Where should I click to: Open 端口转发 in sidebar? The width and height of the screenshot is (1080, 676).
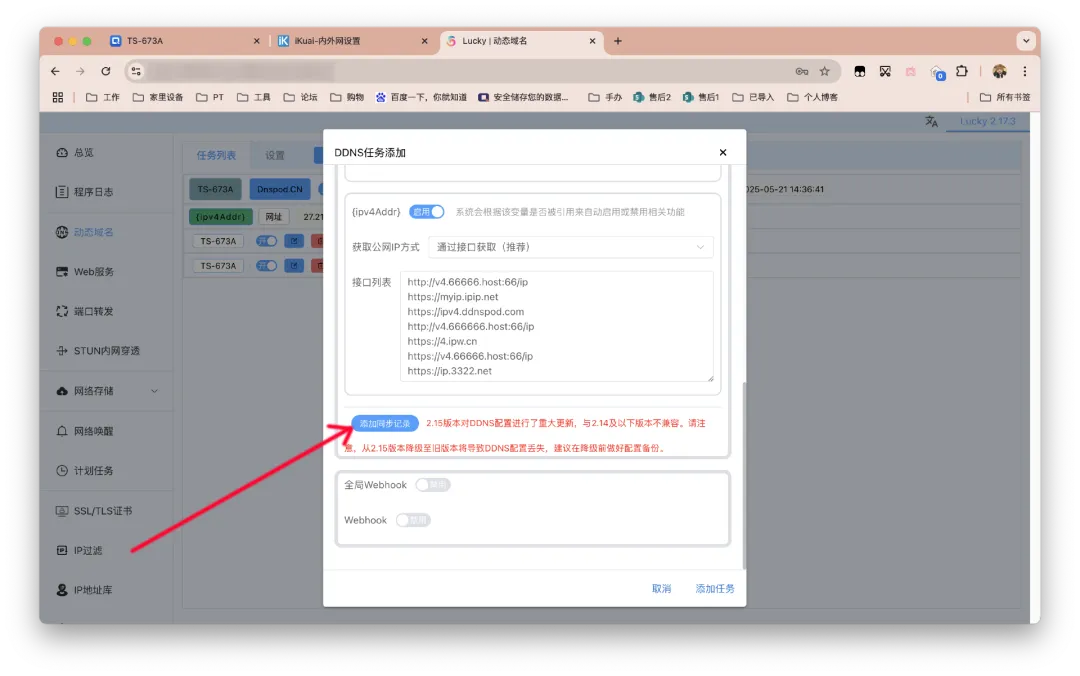coord(93,312)
